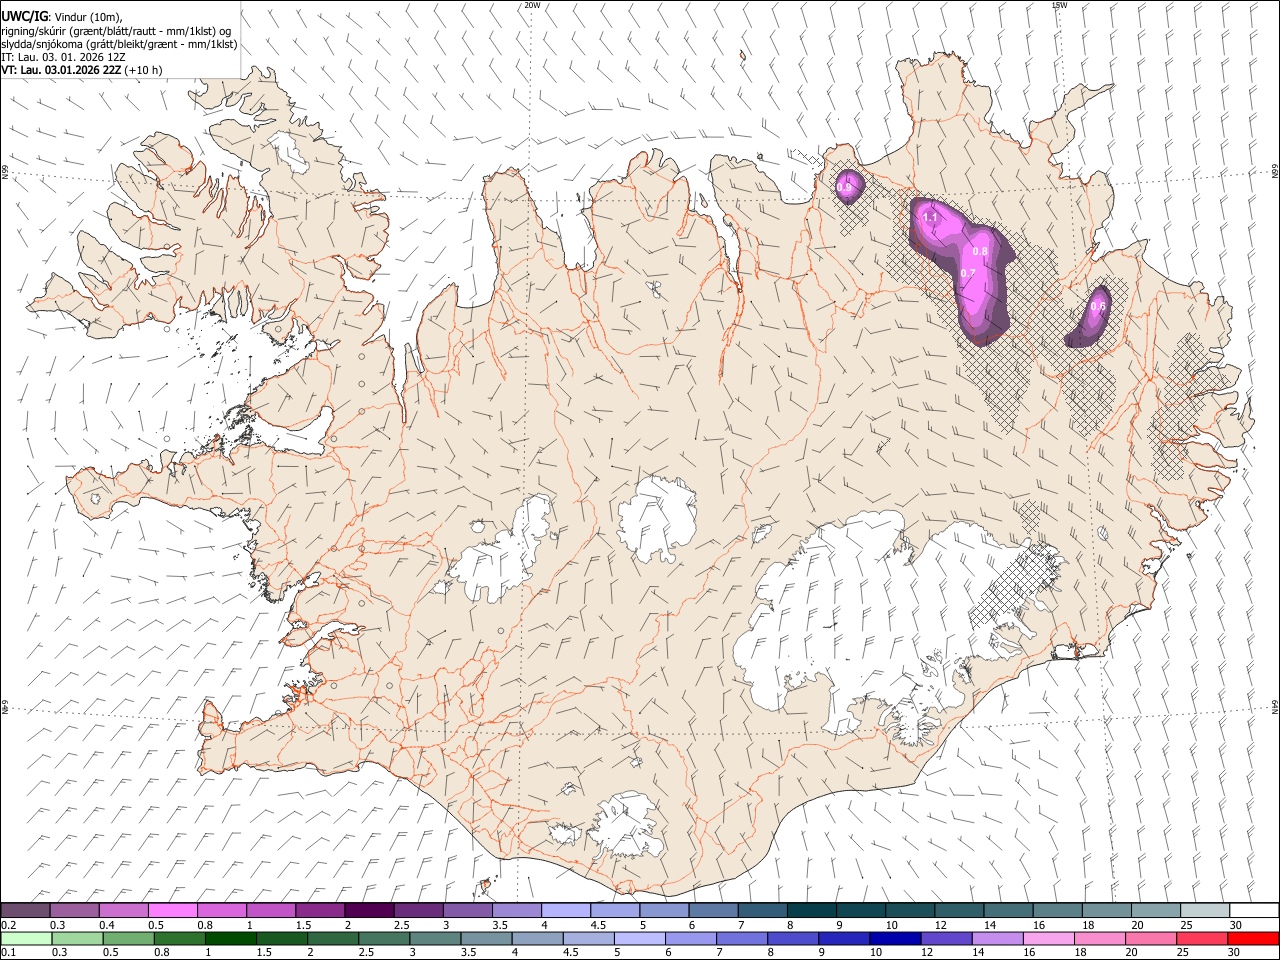This screenshot has width=1280, height=960.
Task: Click the light lavender 4–4.5 swatch in upper legend
Action: tap(565, 910)
